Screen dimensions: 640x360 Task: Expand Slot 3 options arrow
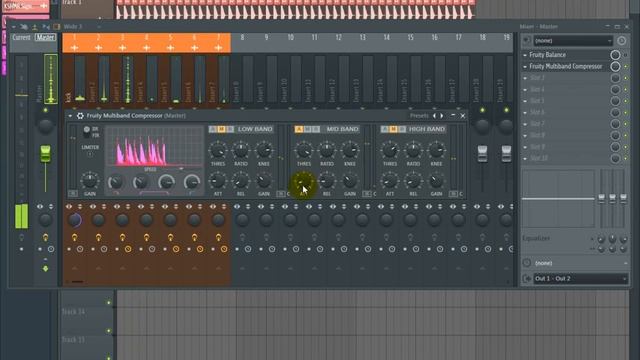525,78
